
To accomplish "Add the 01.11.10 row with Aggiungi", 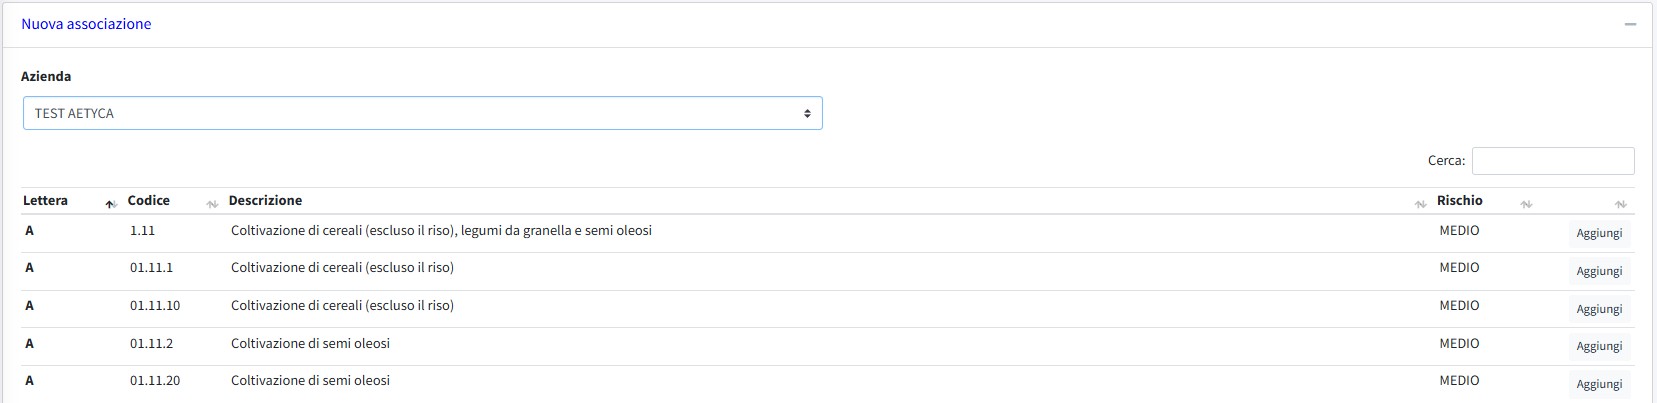I will coord(1599,309).
